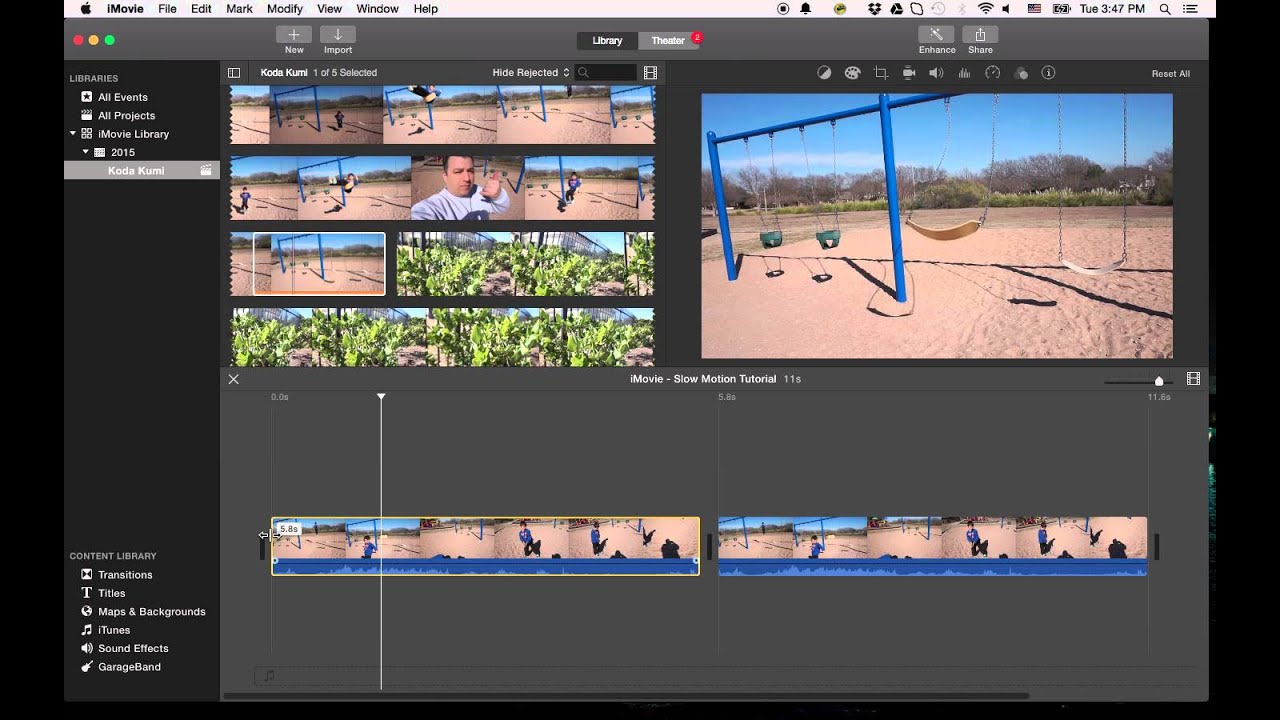
Task: Click the viewer swing set preview
Action: (937, 226)
